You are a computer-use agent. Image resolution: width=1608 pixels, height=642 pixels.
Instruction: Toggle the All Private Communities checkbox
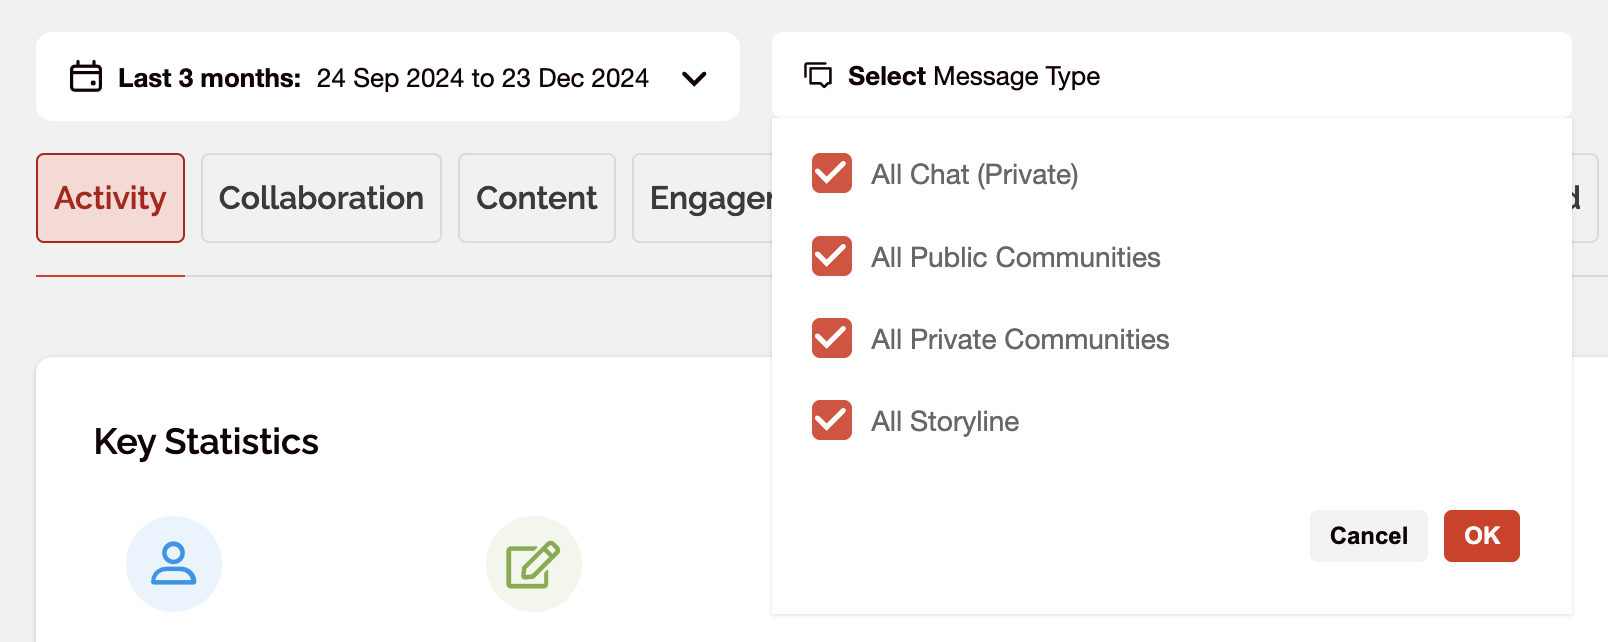832,339
